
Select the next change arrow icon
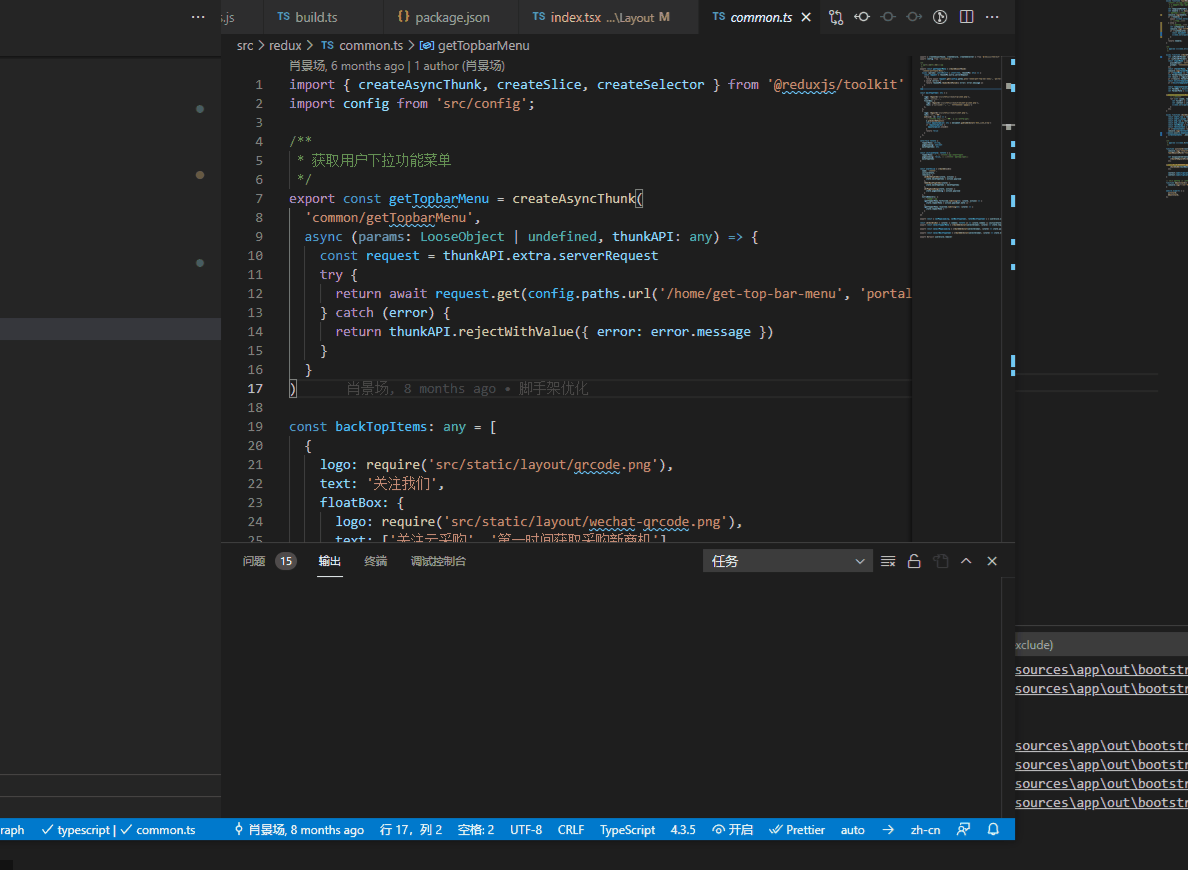[x=913, y=17]
